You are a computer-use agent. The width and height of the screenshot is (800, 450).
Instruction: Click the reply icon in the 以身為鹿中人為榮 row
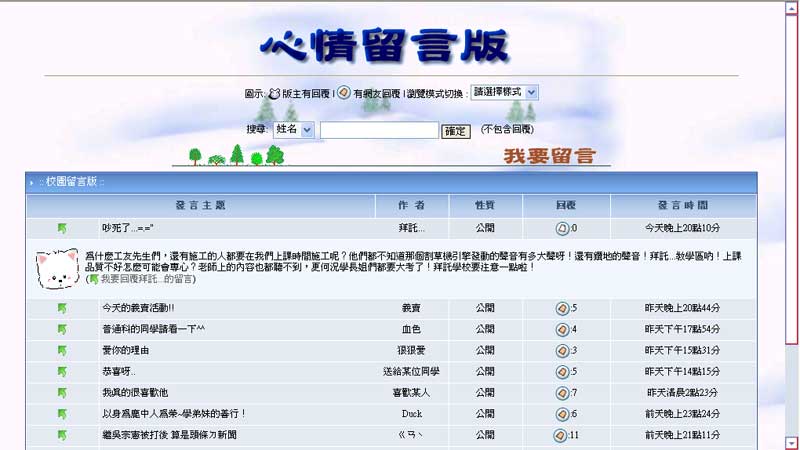pyautogui.click(x=562, y=414)
